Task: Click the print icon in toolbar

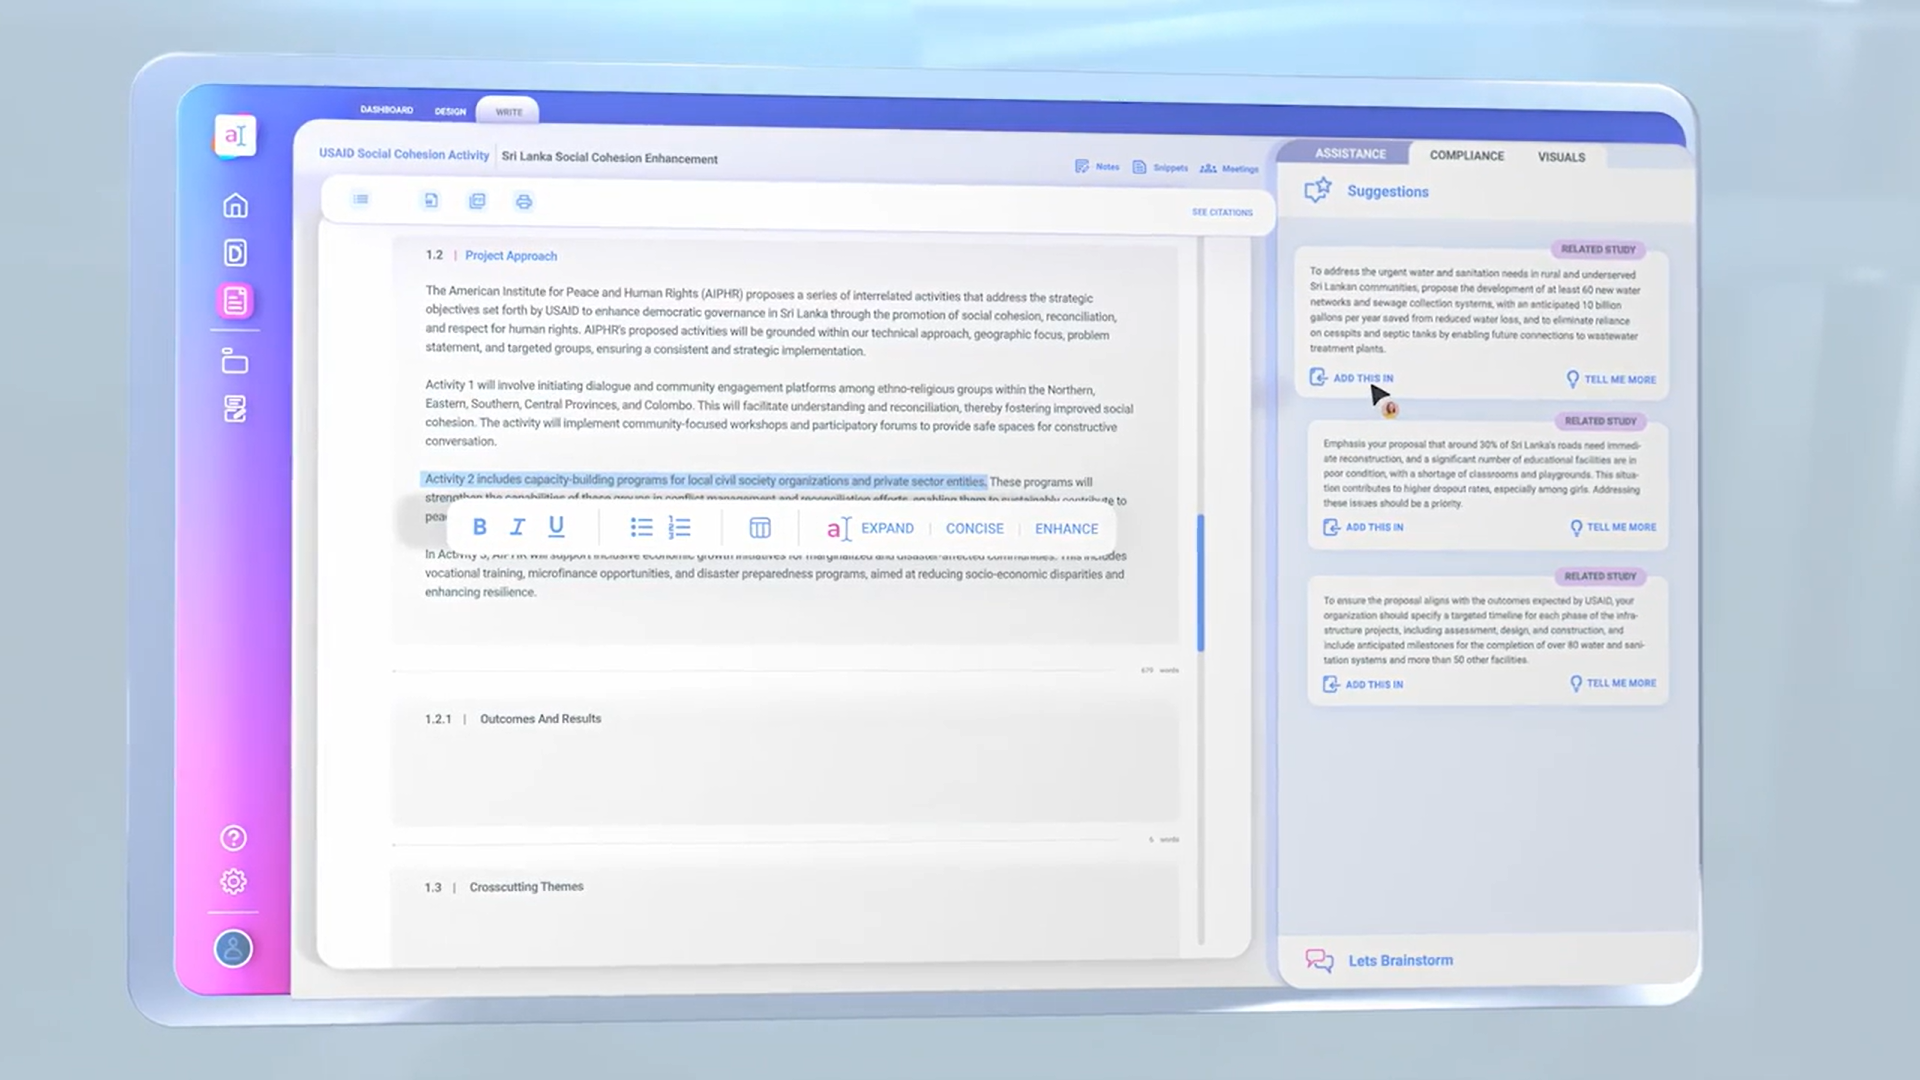Action: click(523, 202)
